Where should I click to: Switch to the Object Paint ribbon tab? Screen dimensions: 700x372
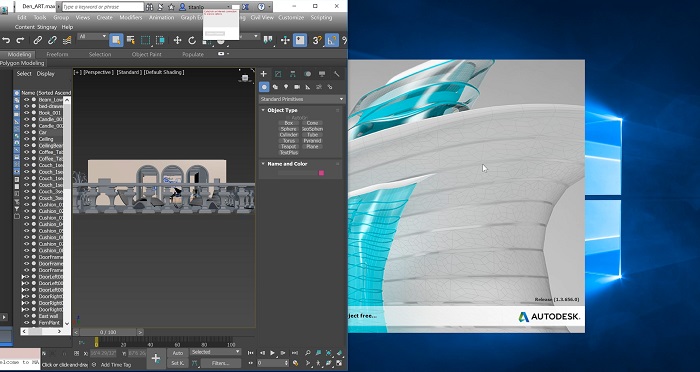point(146,54)
